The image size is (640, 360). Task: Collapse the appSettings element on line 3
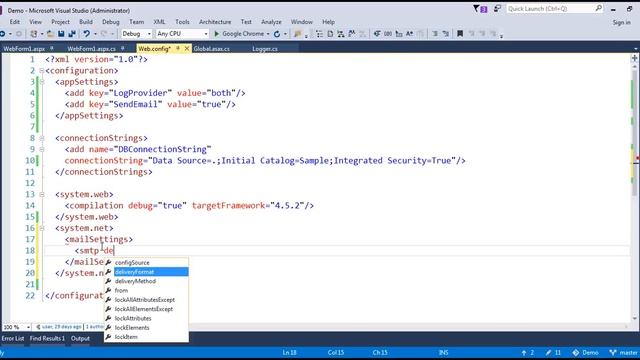point(42,82)
